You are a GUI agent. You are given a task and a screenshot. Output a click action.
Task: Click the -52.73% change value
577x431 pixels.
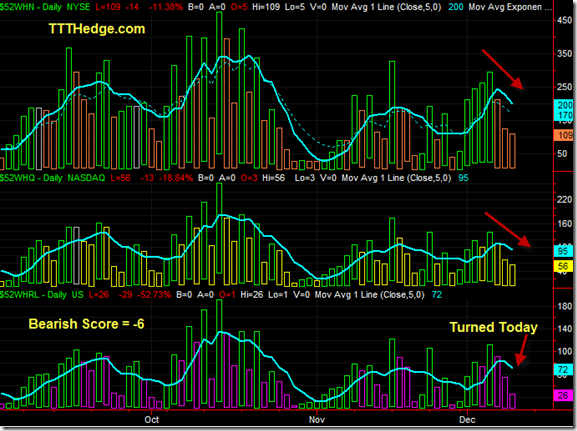(154, 294)
